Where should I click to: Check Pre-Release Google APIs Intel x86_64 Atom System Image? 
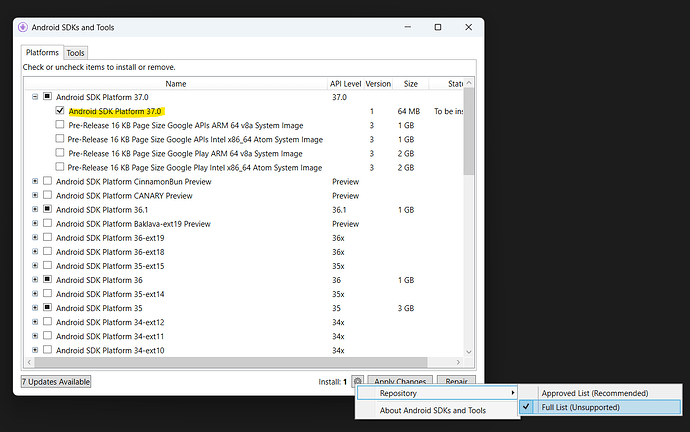click(60, 139)
